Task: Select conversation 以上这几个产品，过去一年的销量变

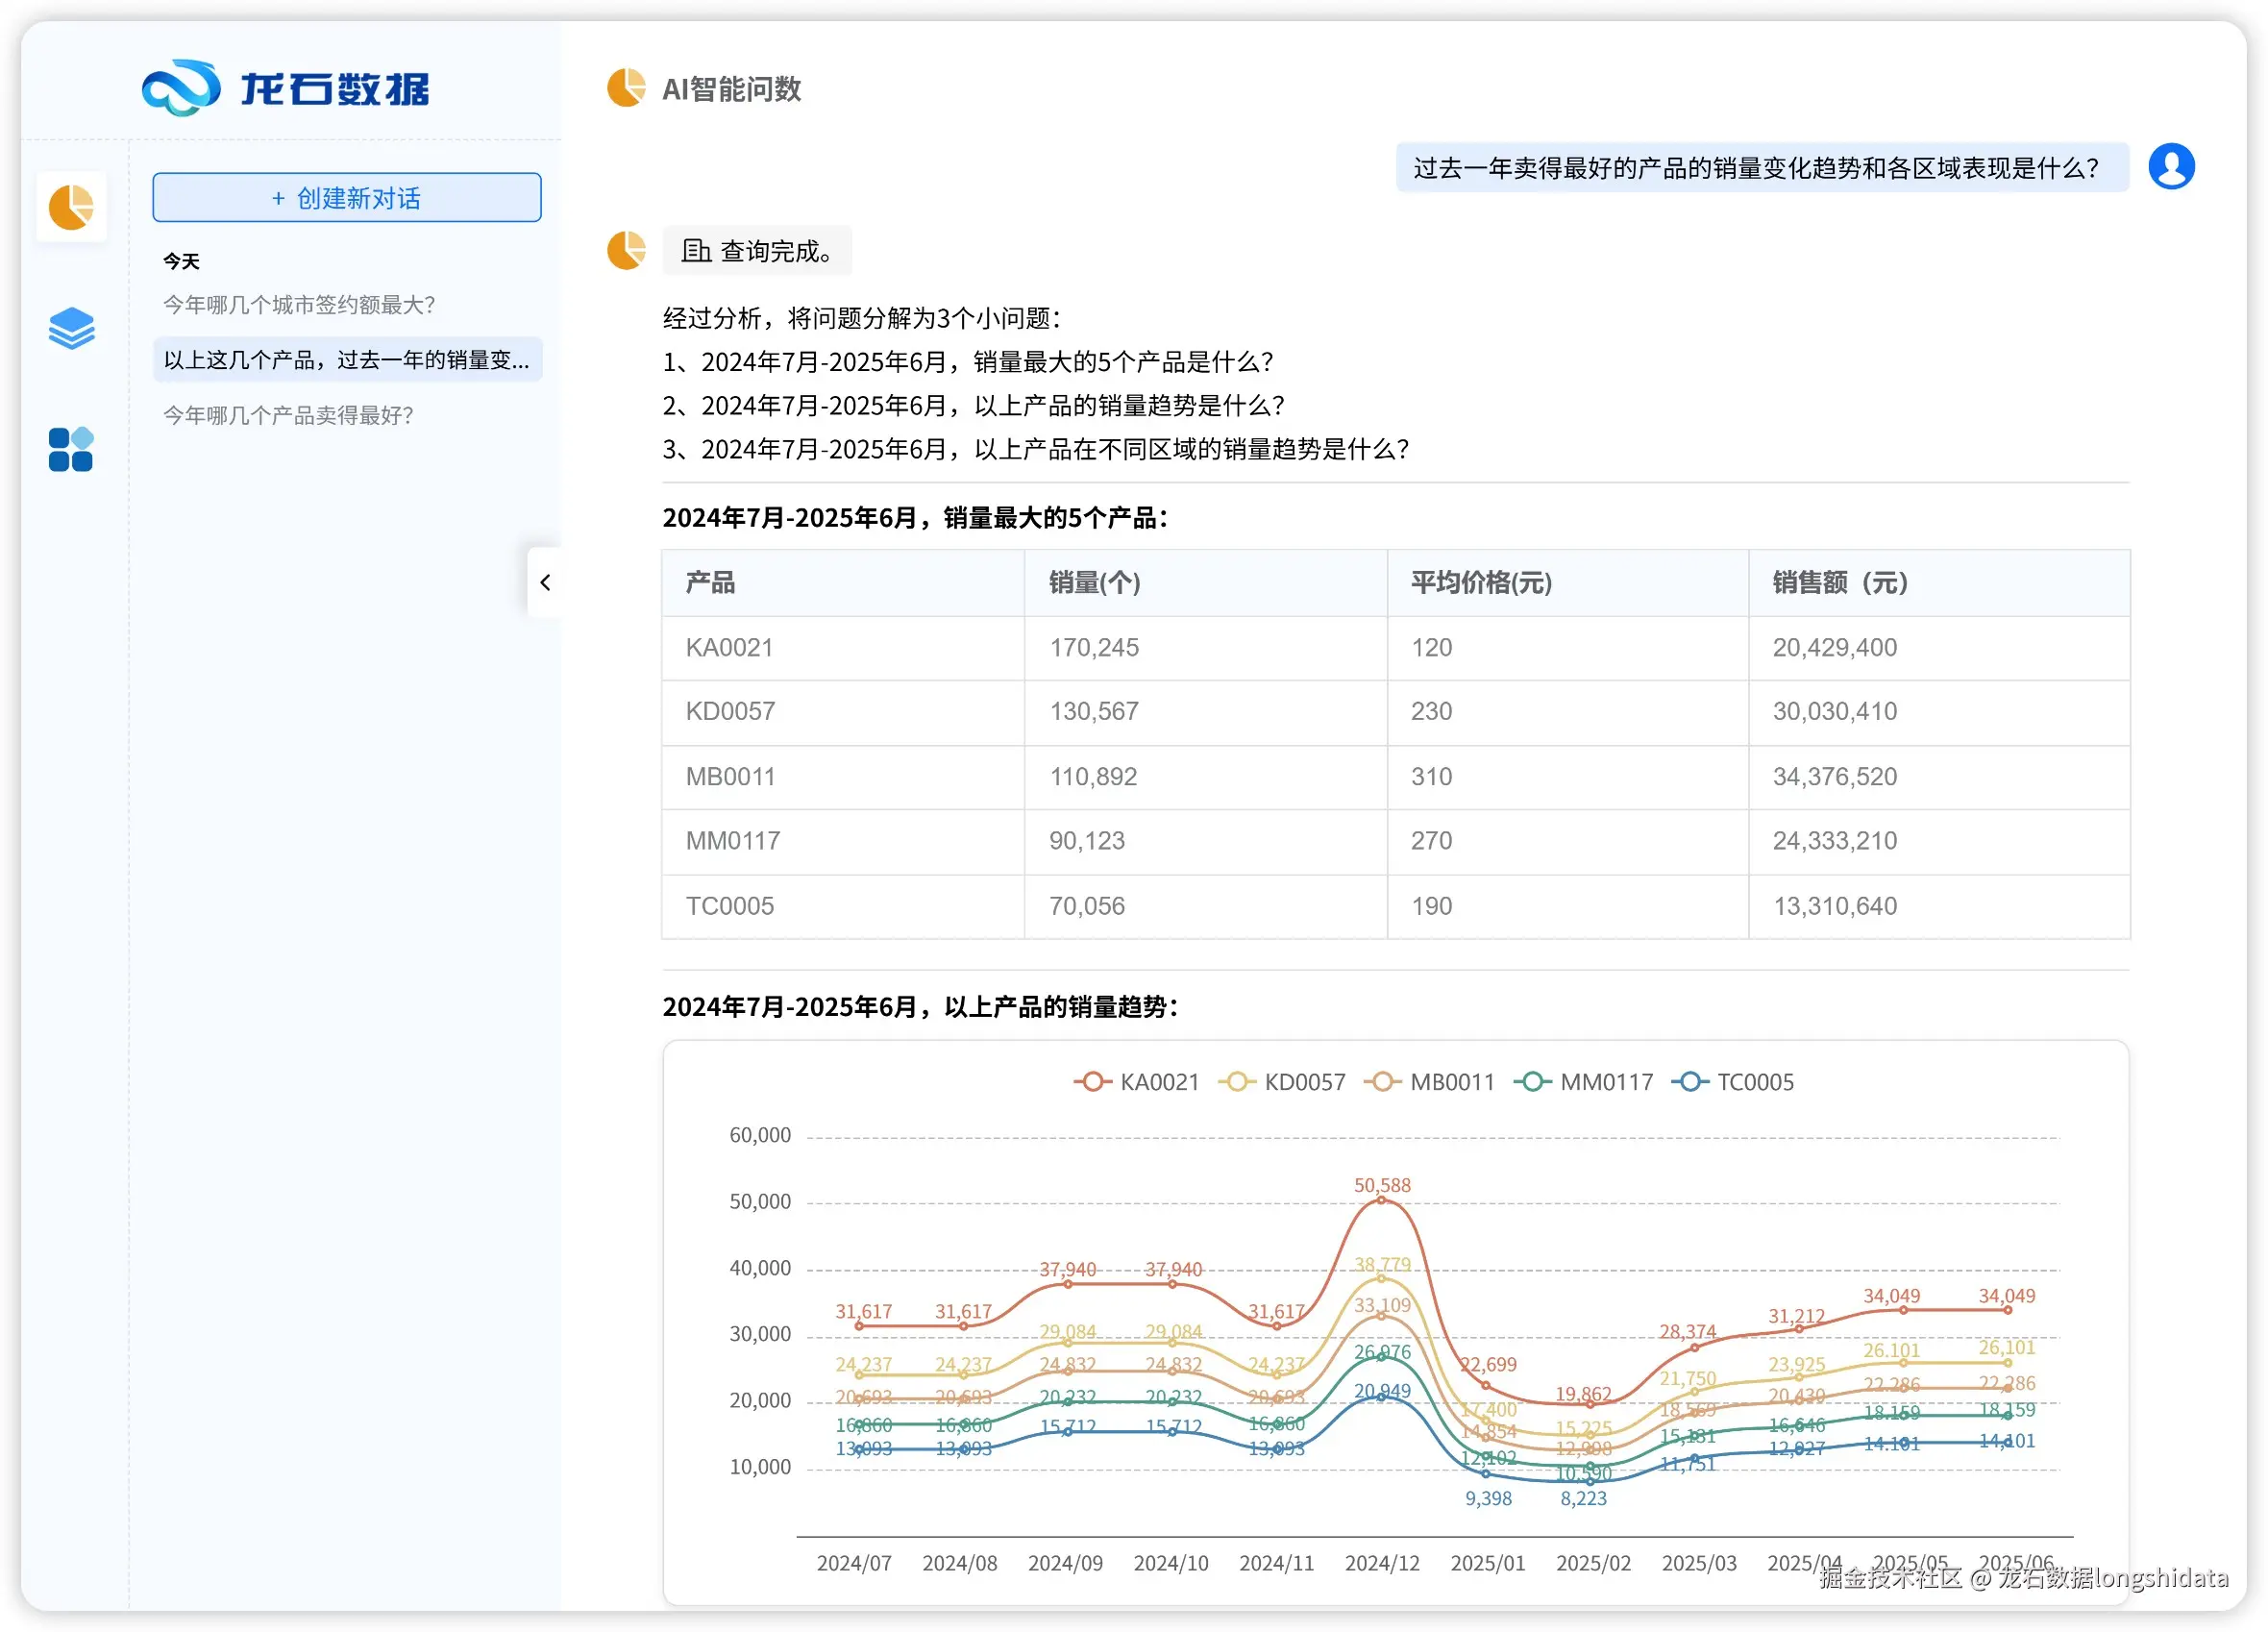Action: 347,360
